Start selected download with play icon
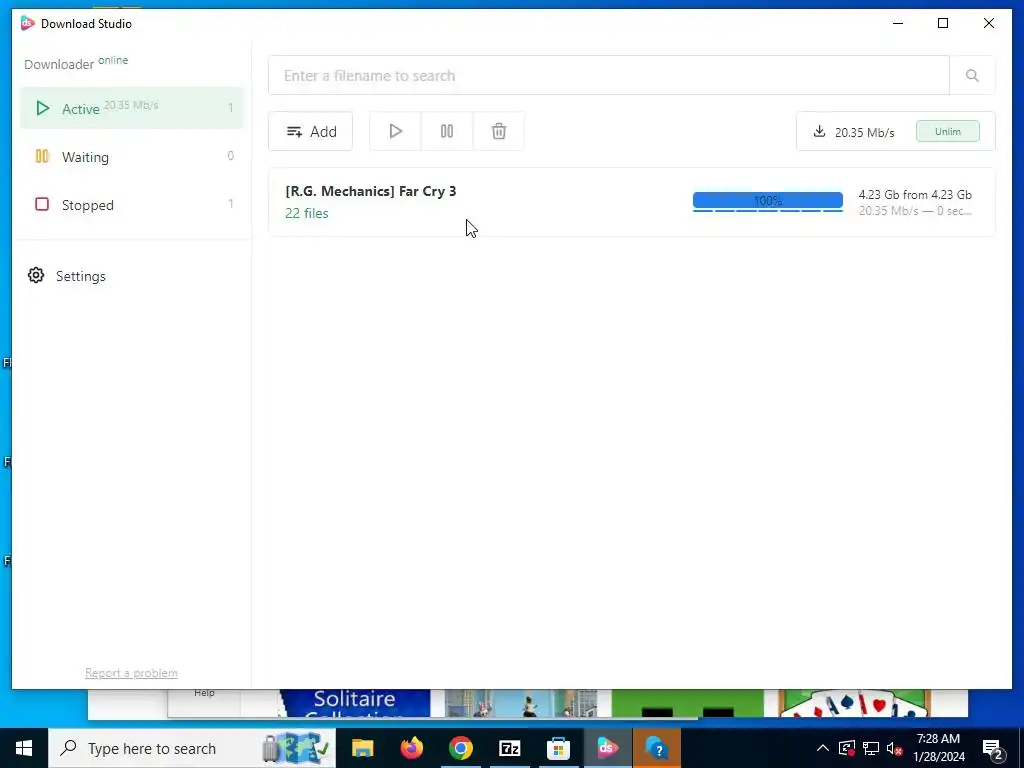 [395, 131]
